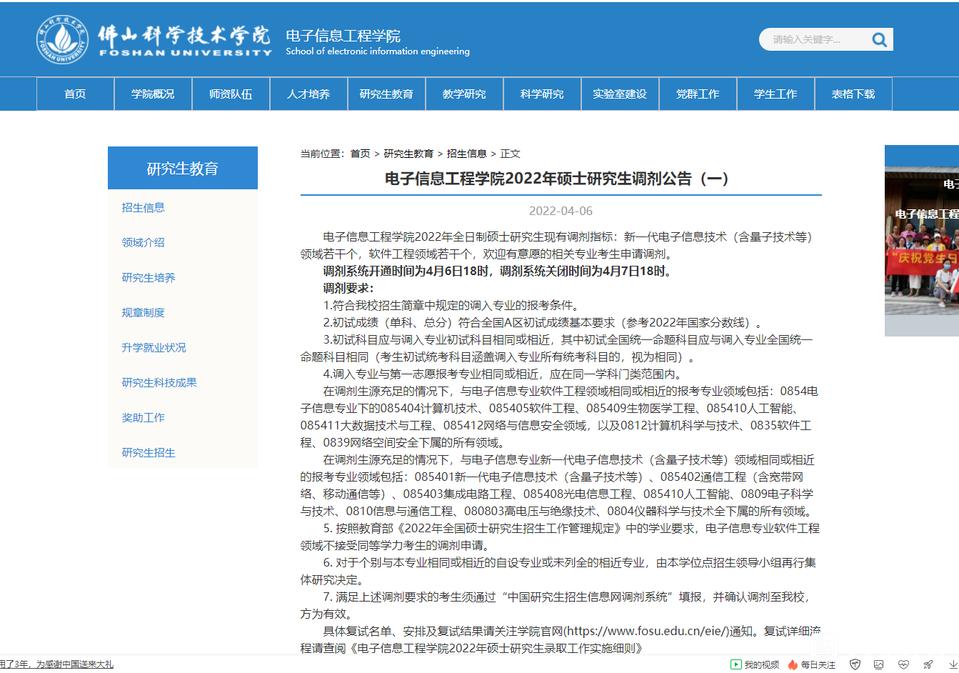Switch to the 首页 navigation tab
Viewport: 959px width, 673px height.
[72, 93]
